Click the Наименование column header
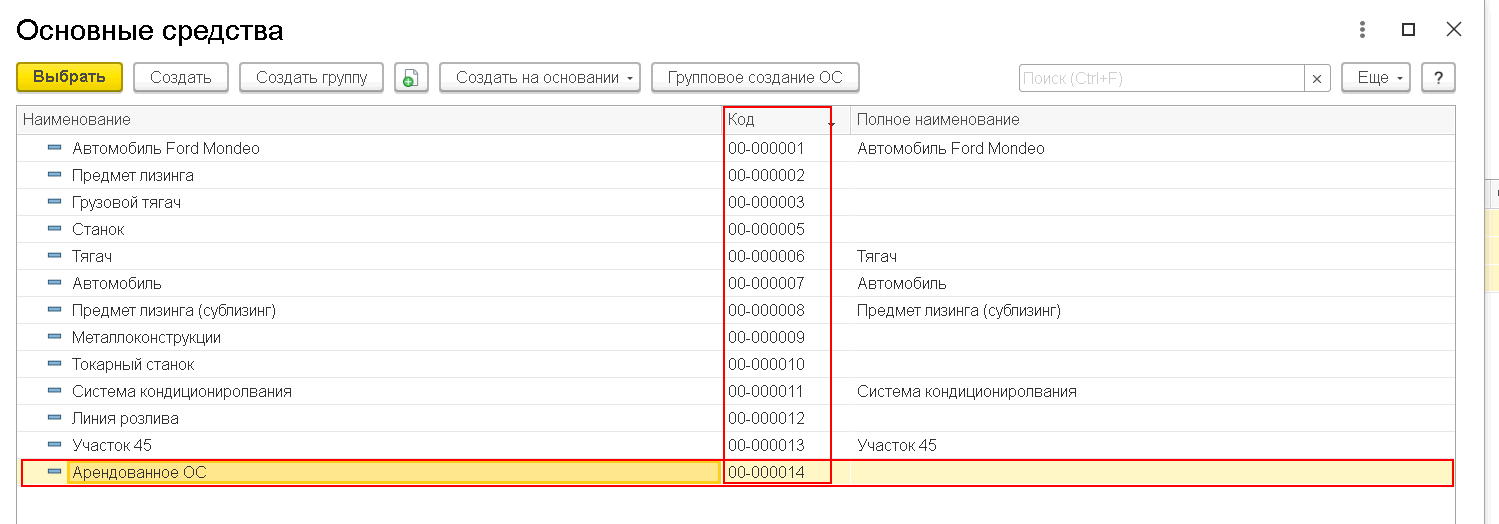 click(x=370, y=120)
